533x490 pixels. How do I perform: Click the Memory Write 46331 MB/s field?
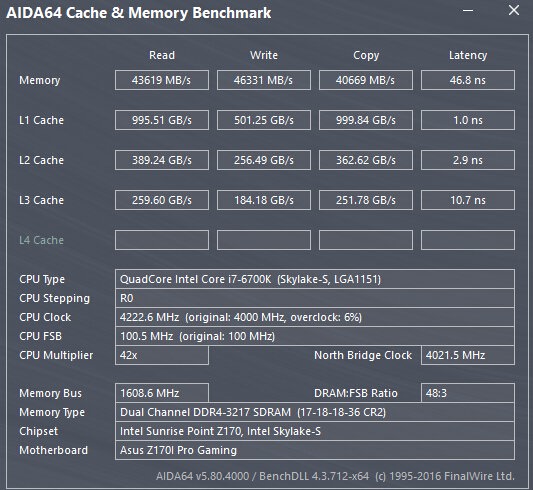pos(264,80)
